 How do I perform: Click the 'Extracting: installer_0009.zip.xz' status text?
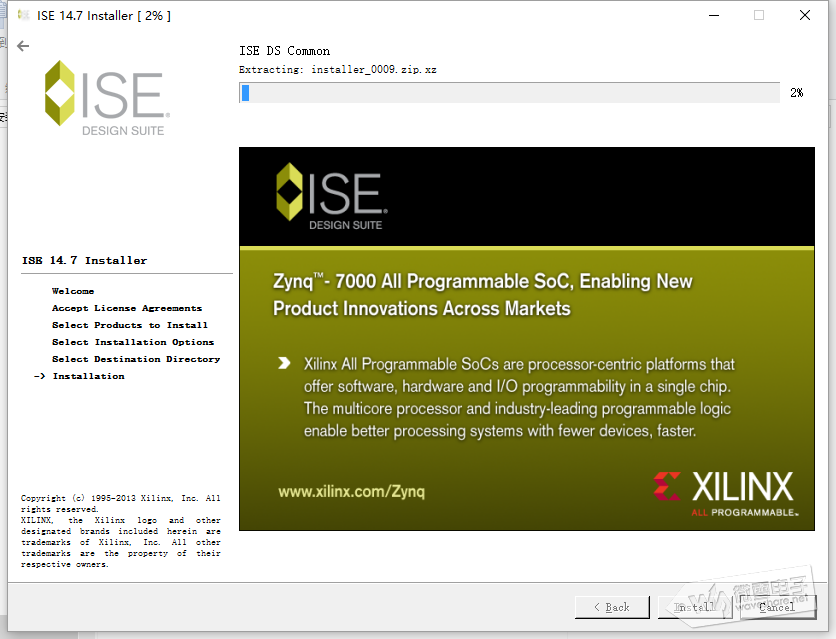point(337,70)
